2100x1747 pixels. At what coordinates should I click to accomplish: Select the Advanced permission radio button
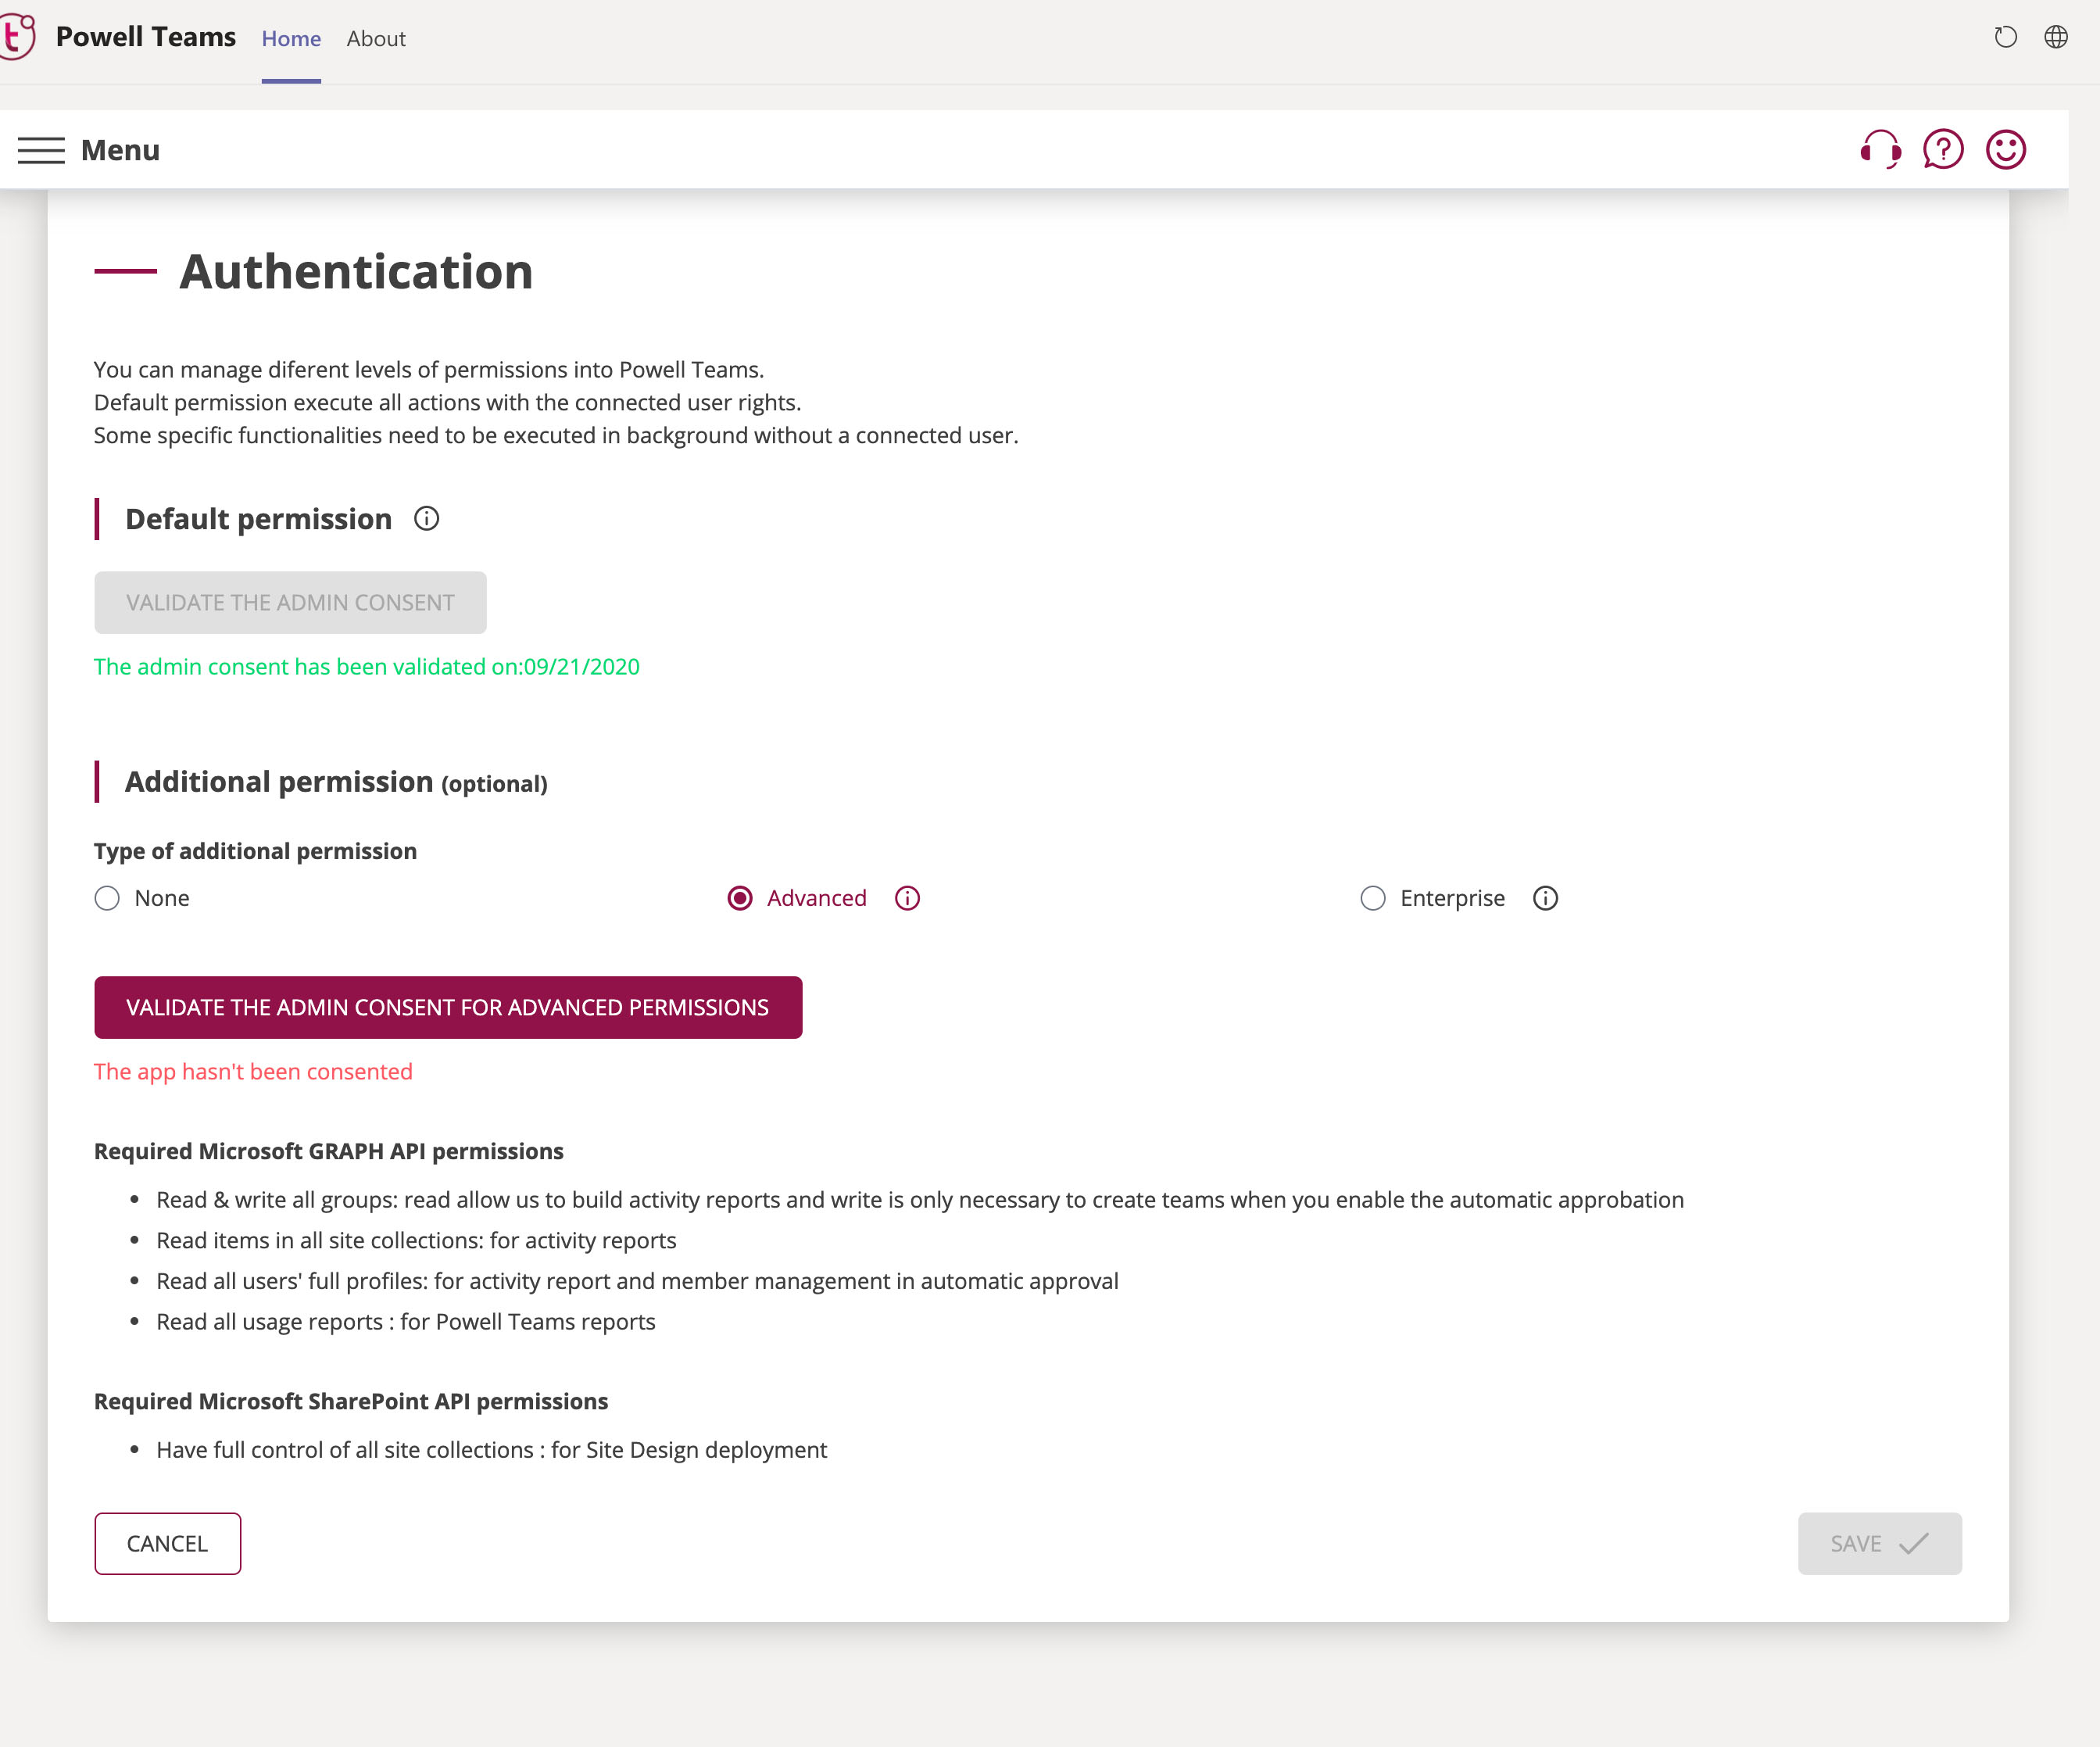tap(740, 898)
